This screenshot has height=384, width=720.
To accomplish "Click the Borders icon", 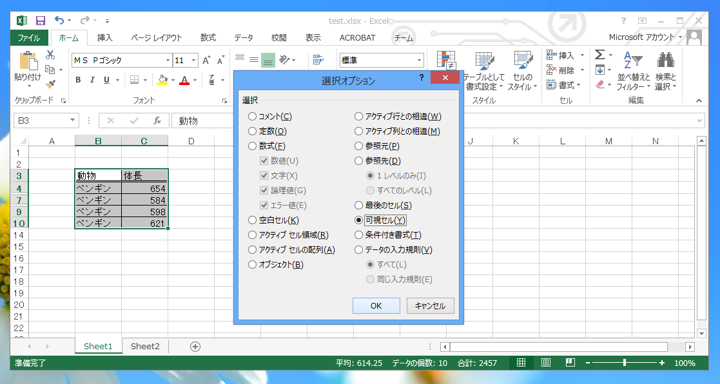I will [x=134, y=80].
